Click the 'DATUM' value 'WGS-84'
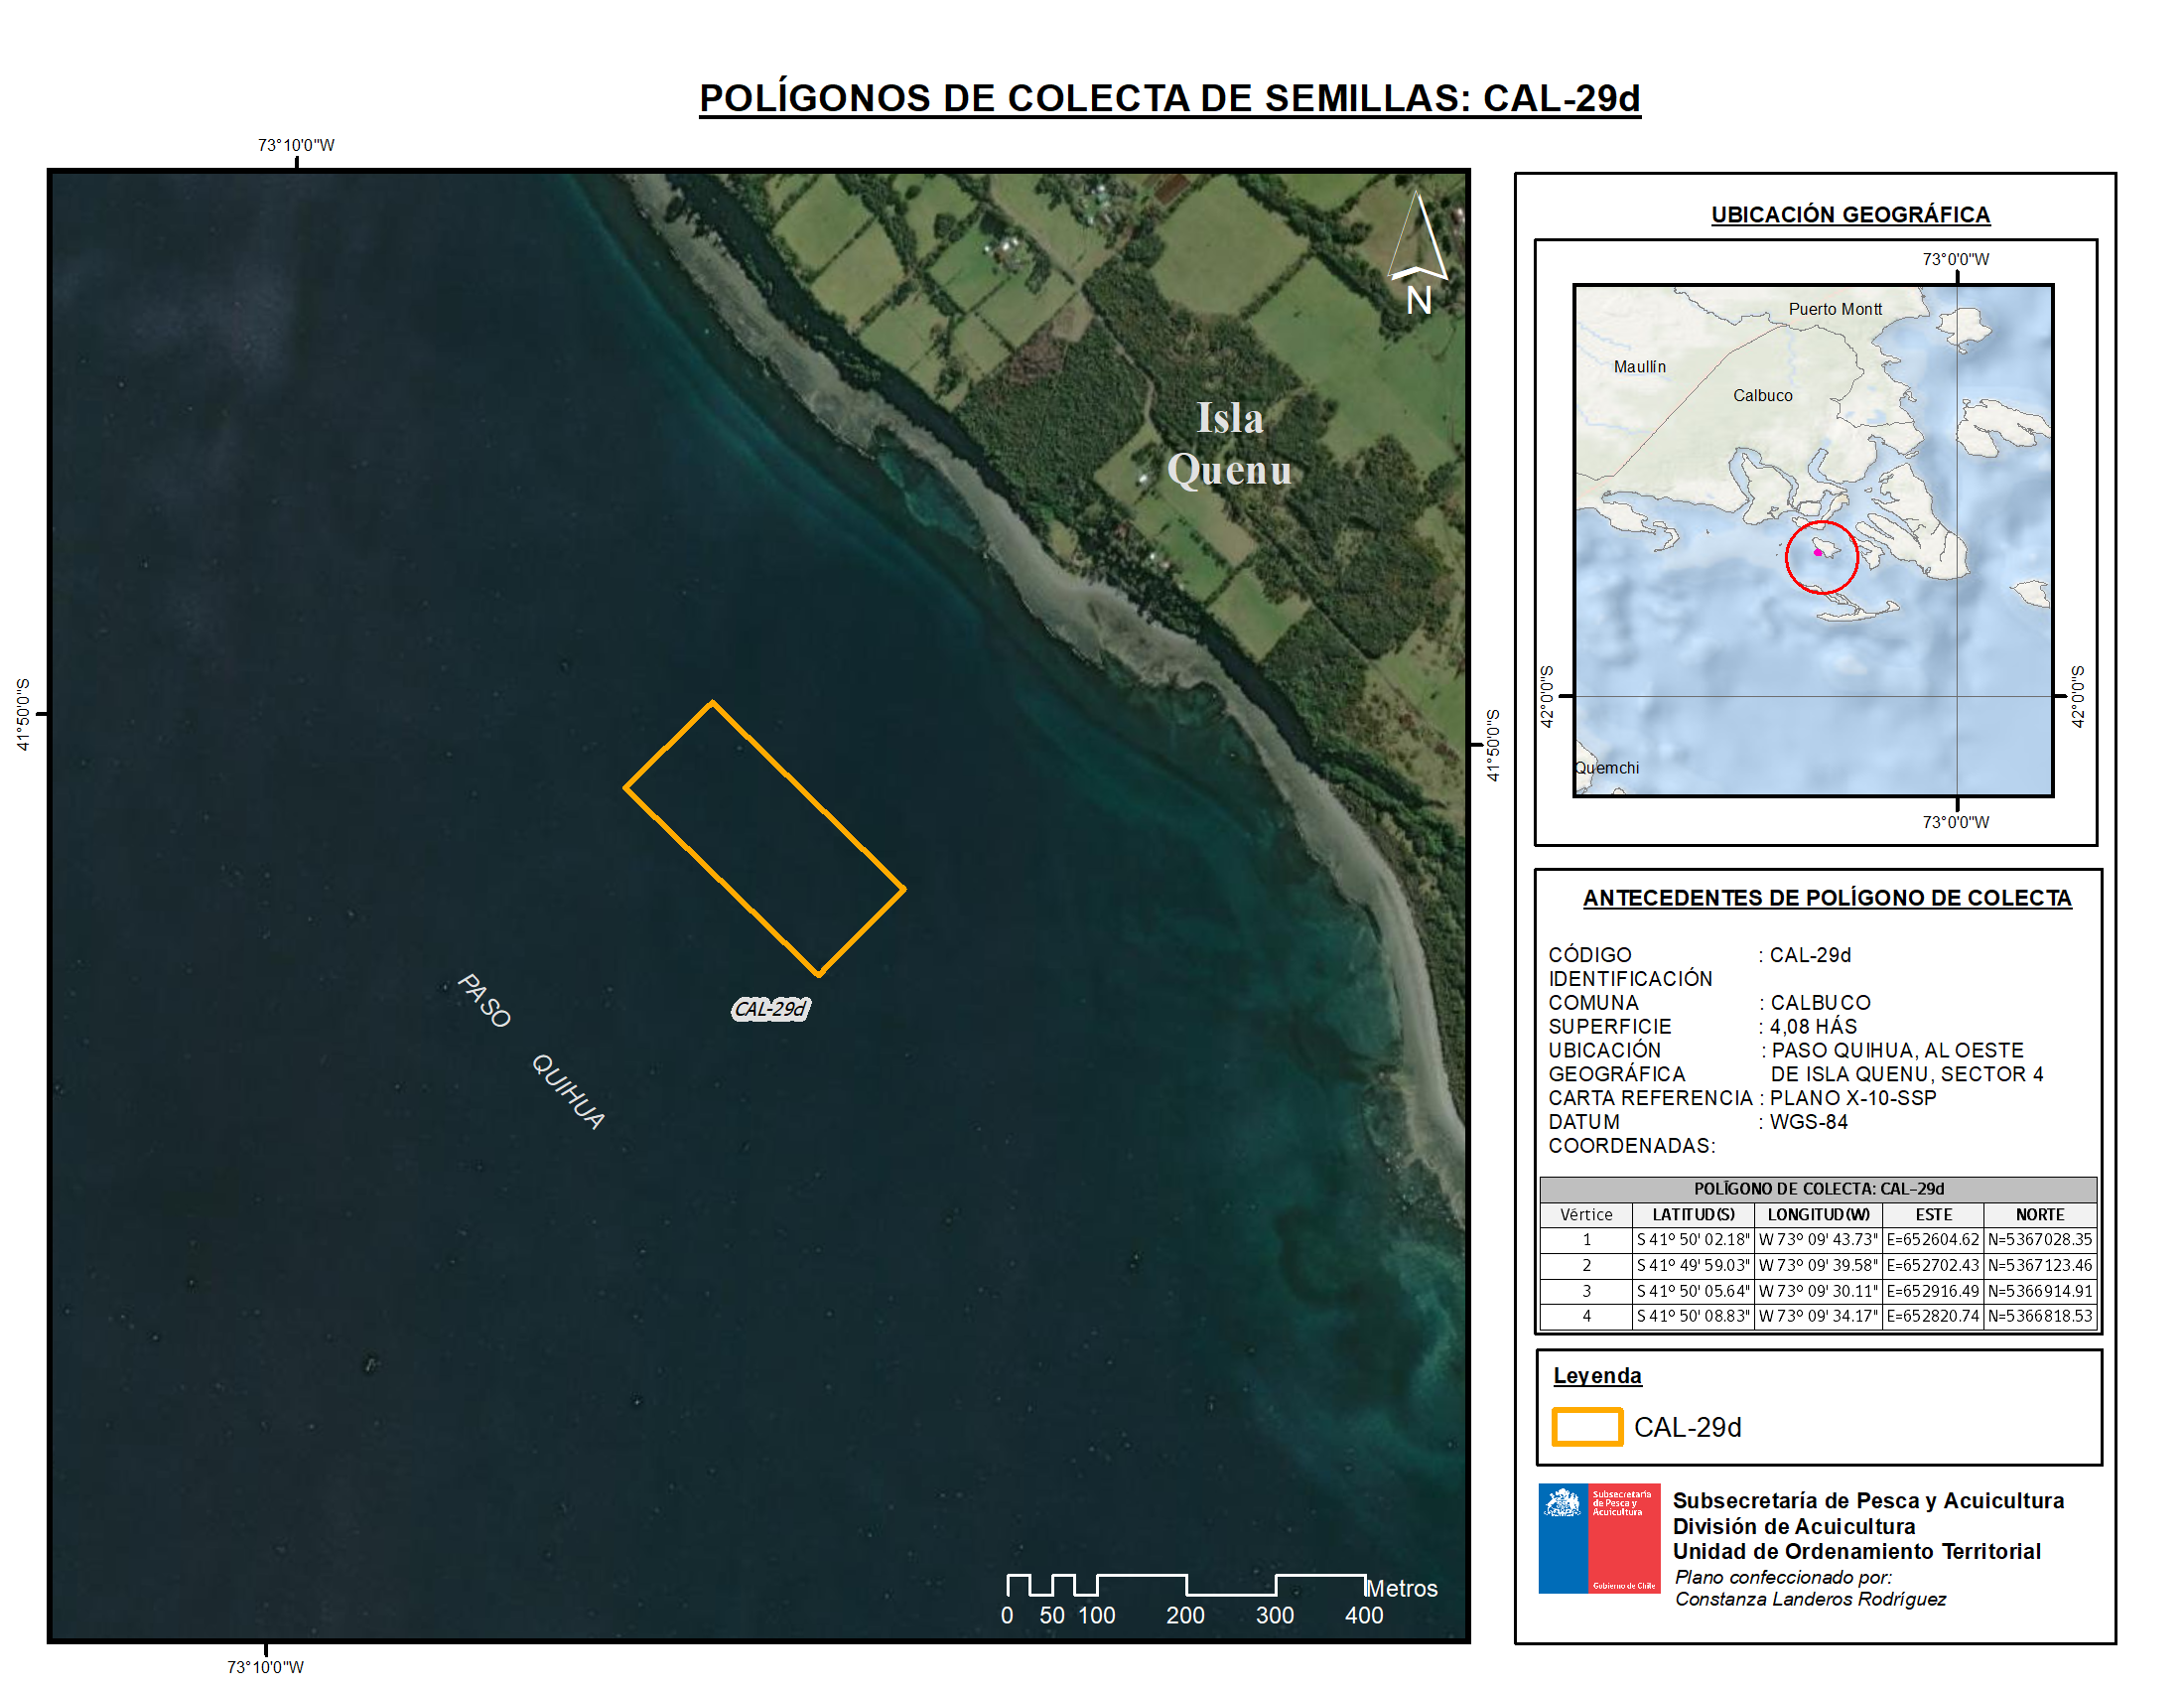Viewport: 2184px width, 1688px height. (1808, 1122)
